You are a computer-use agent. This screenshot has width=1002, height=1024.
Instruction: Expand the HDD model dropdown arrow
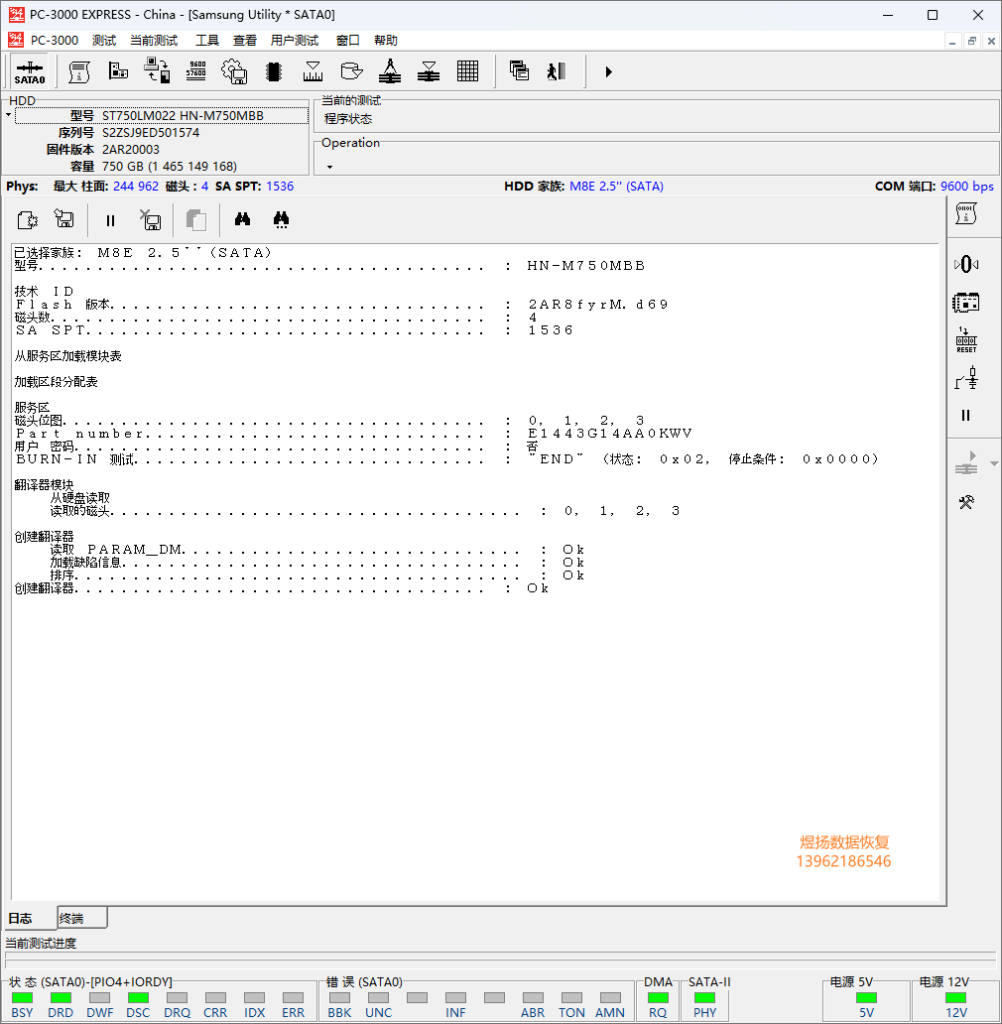point(8,116)
